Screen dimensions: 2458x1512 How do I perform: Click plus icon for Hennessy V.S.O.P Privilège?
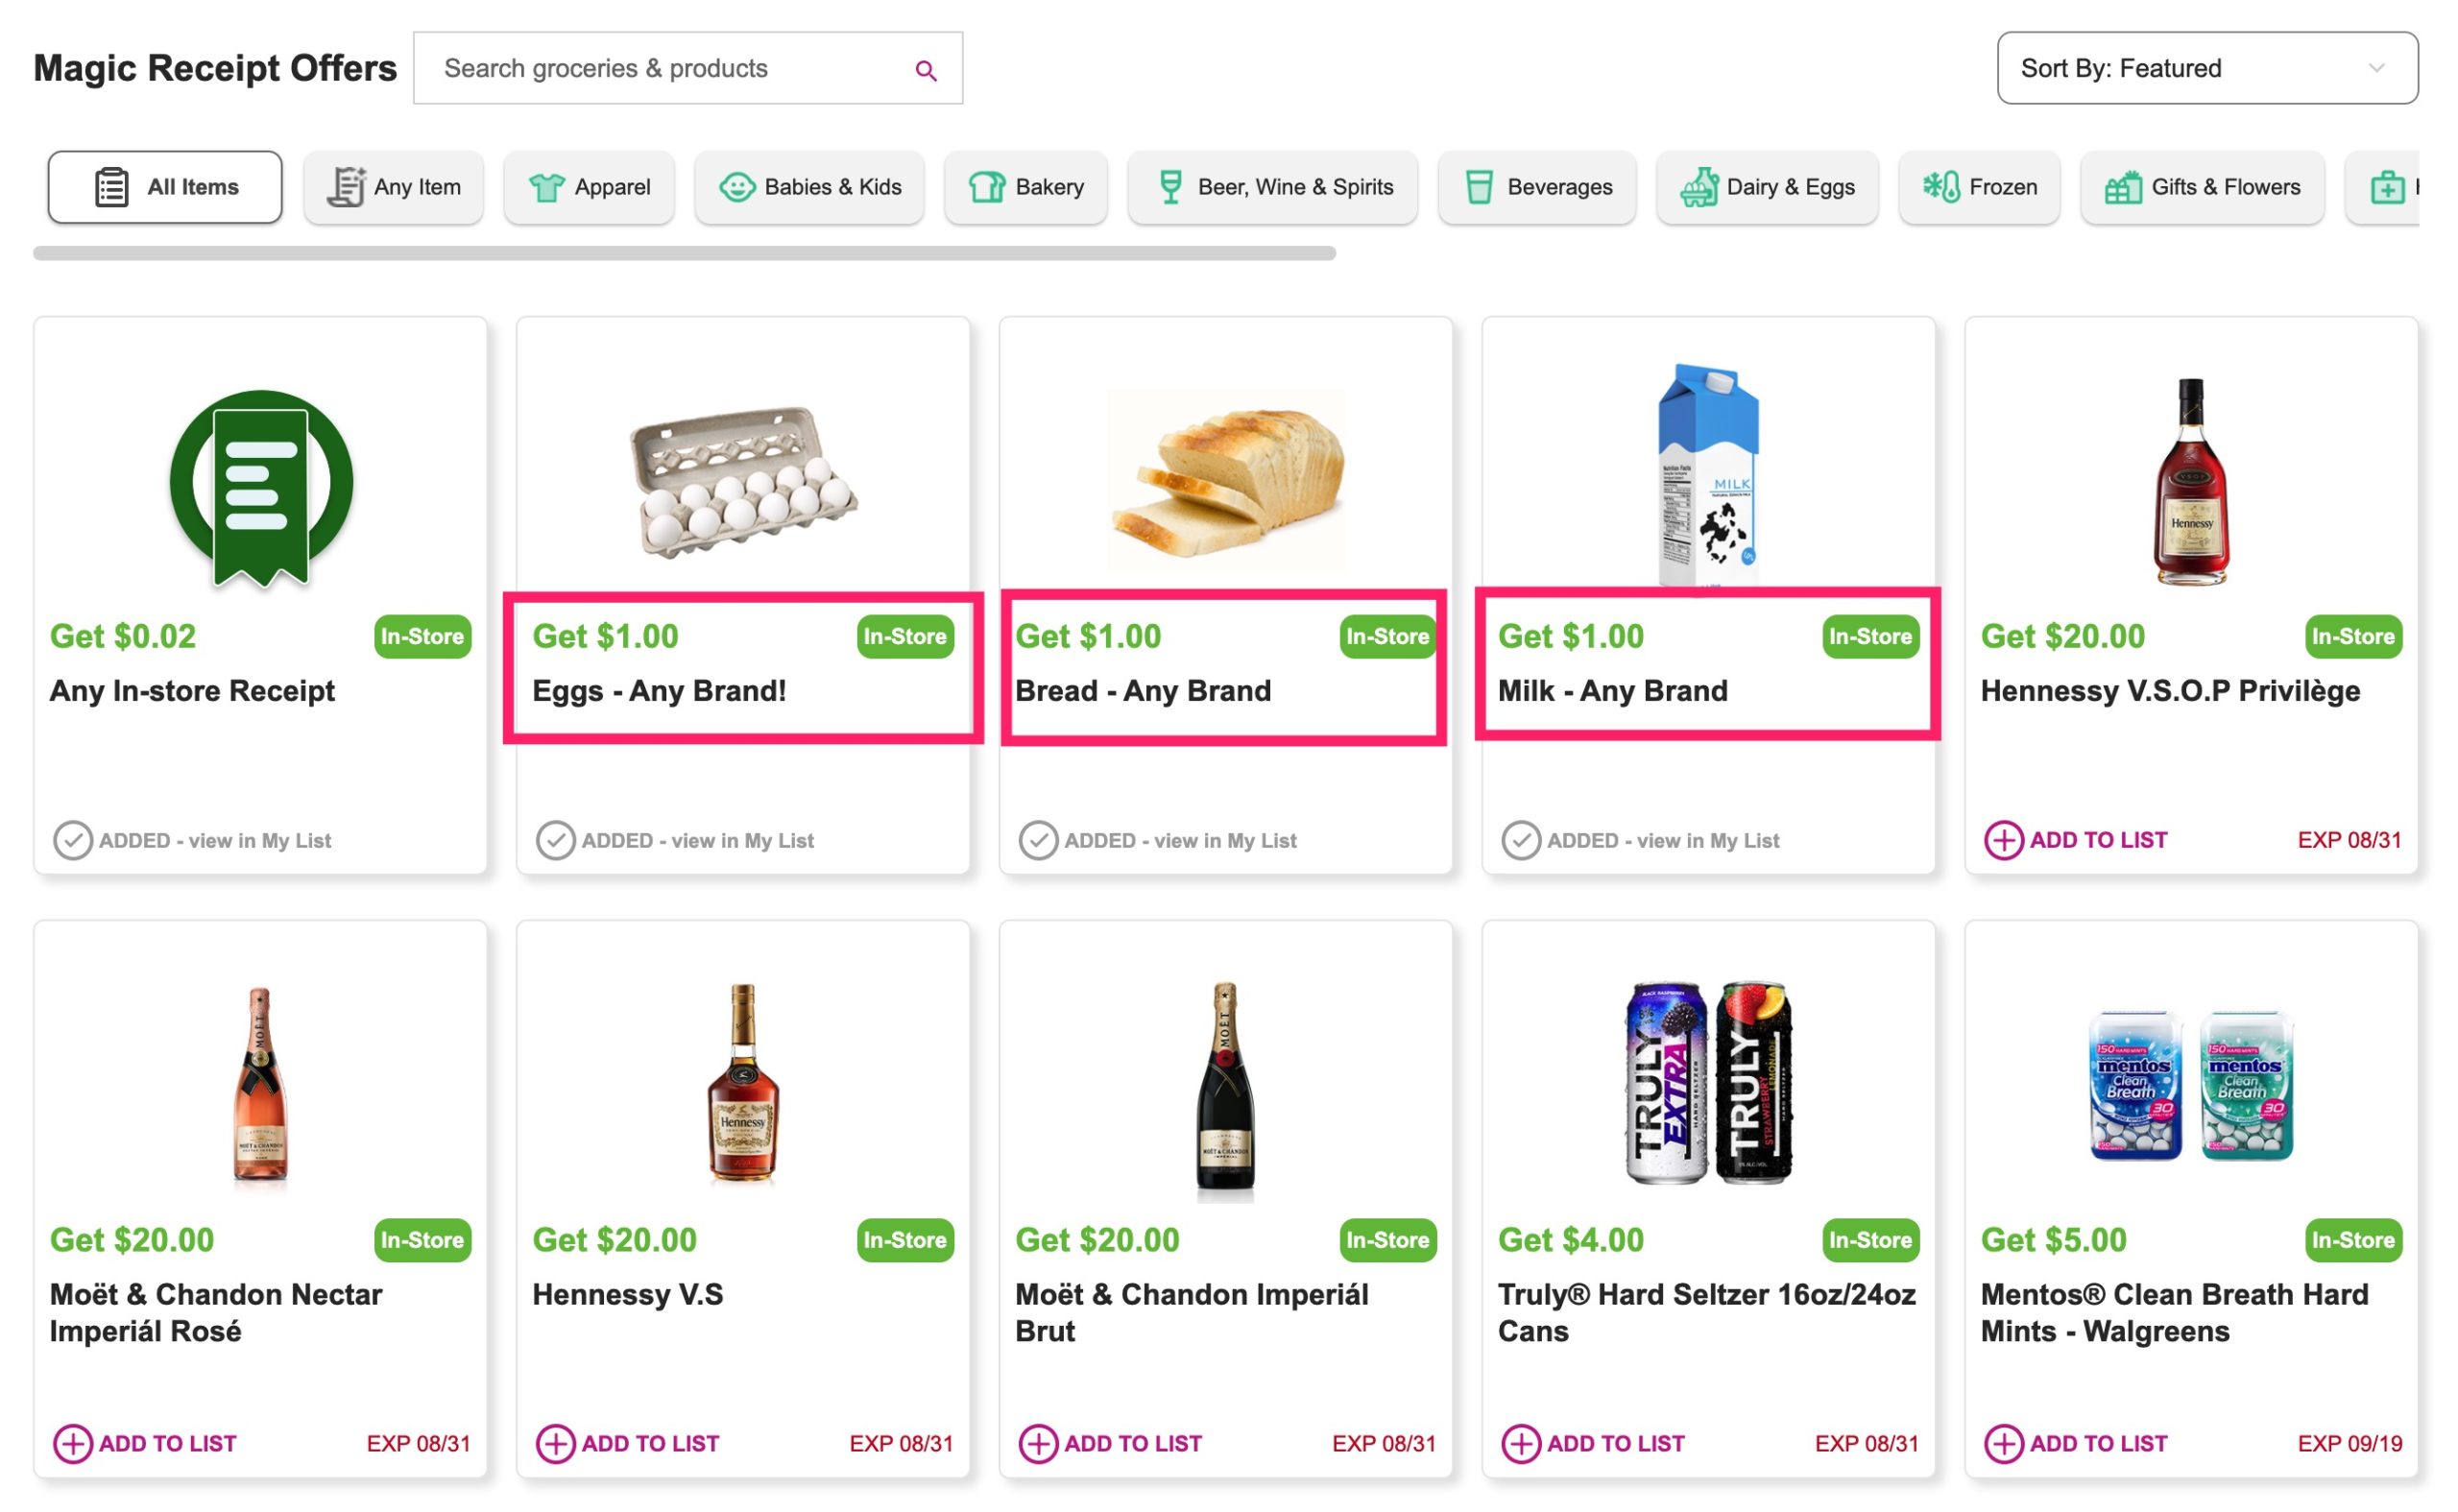pos(2002,840)
